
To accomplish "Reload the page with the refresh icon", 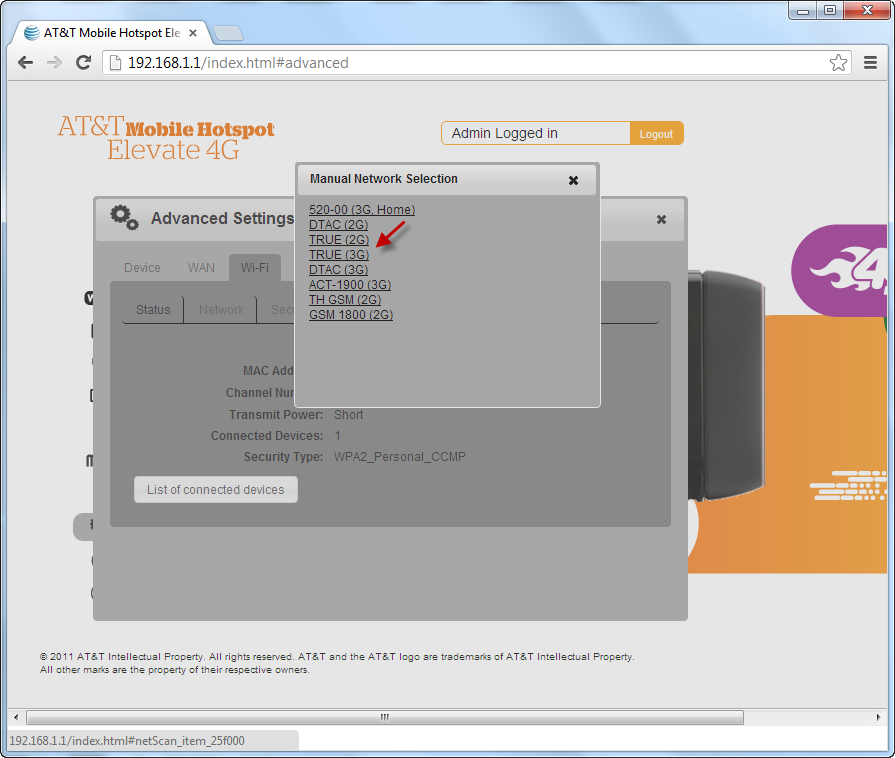I will point(84,63).
